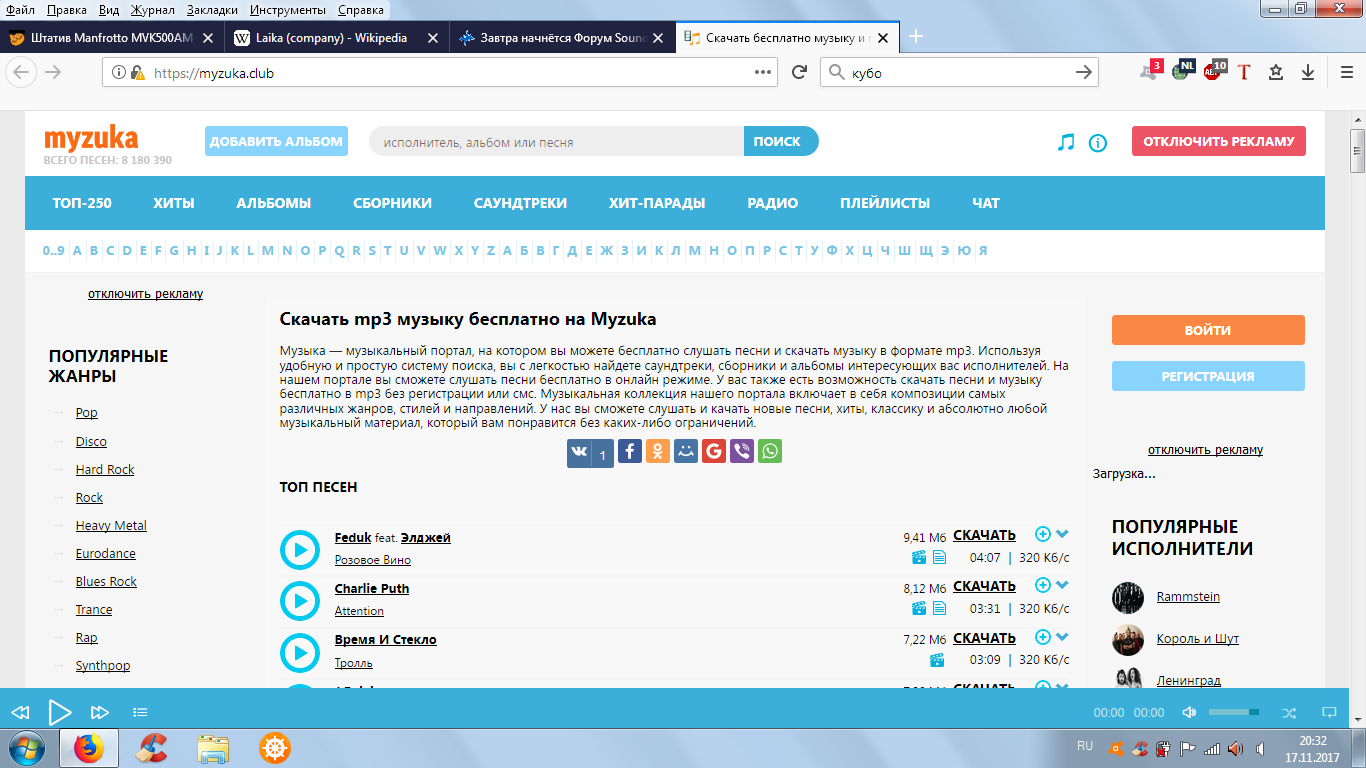Expand the chevron next to Feduk's download
The width and height of the screenshot is (1366, 768).
[1062, 534]
